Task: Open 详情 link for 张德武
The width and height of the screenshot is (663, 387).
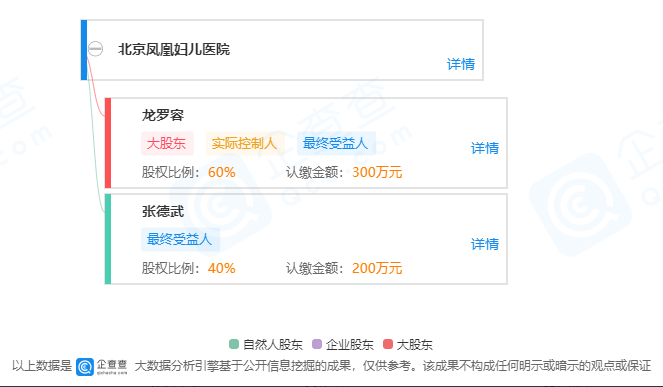Action: 485,244
